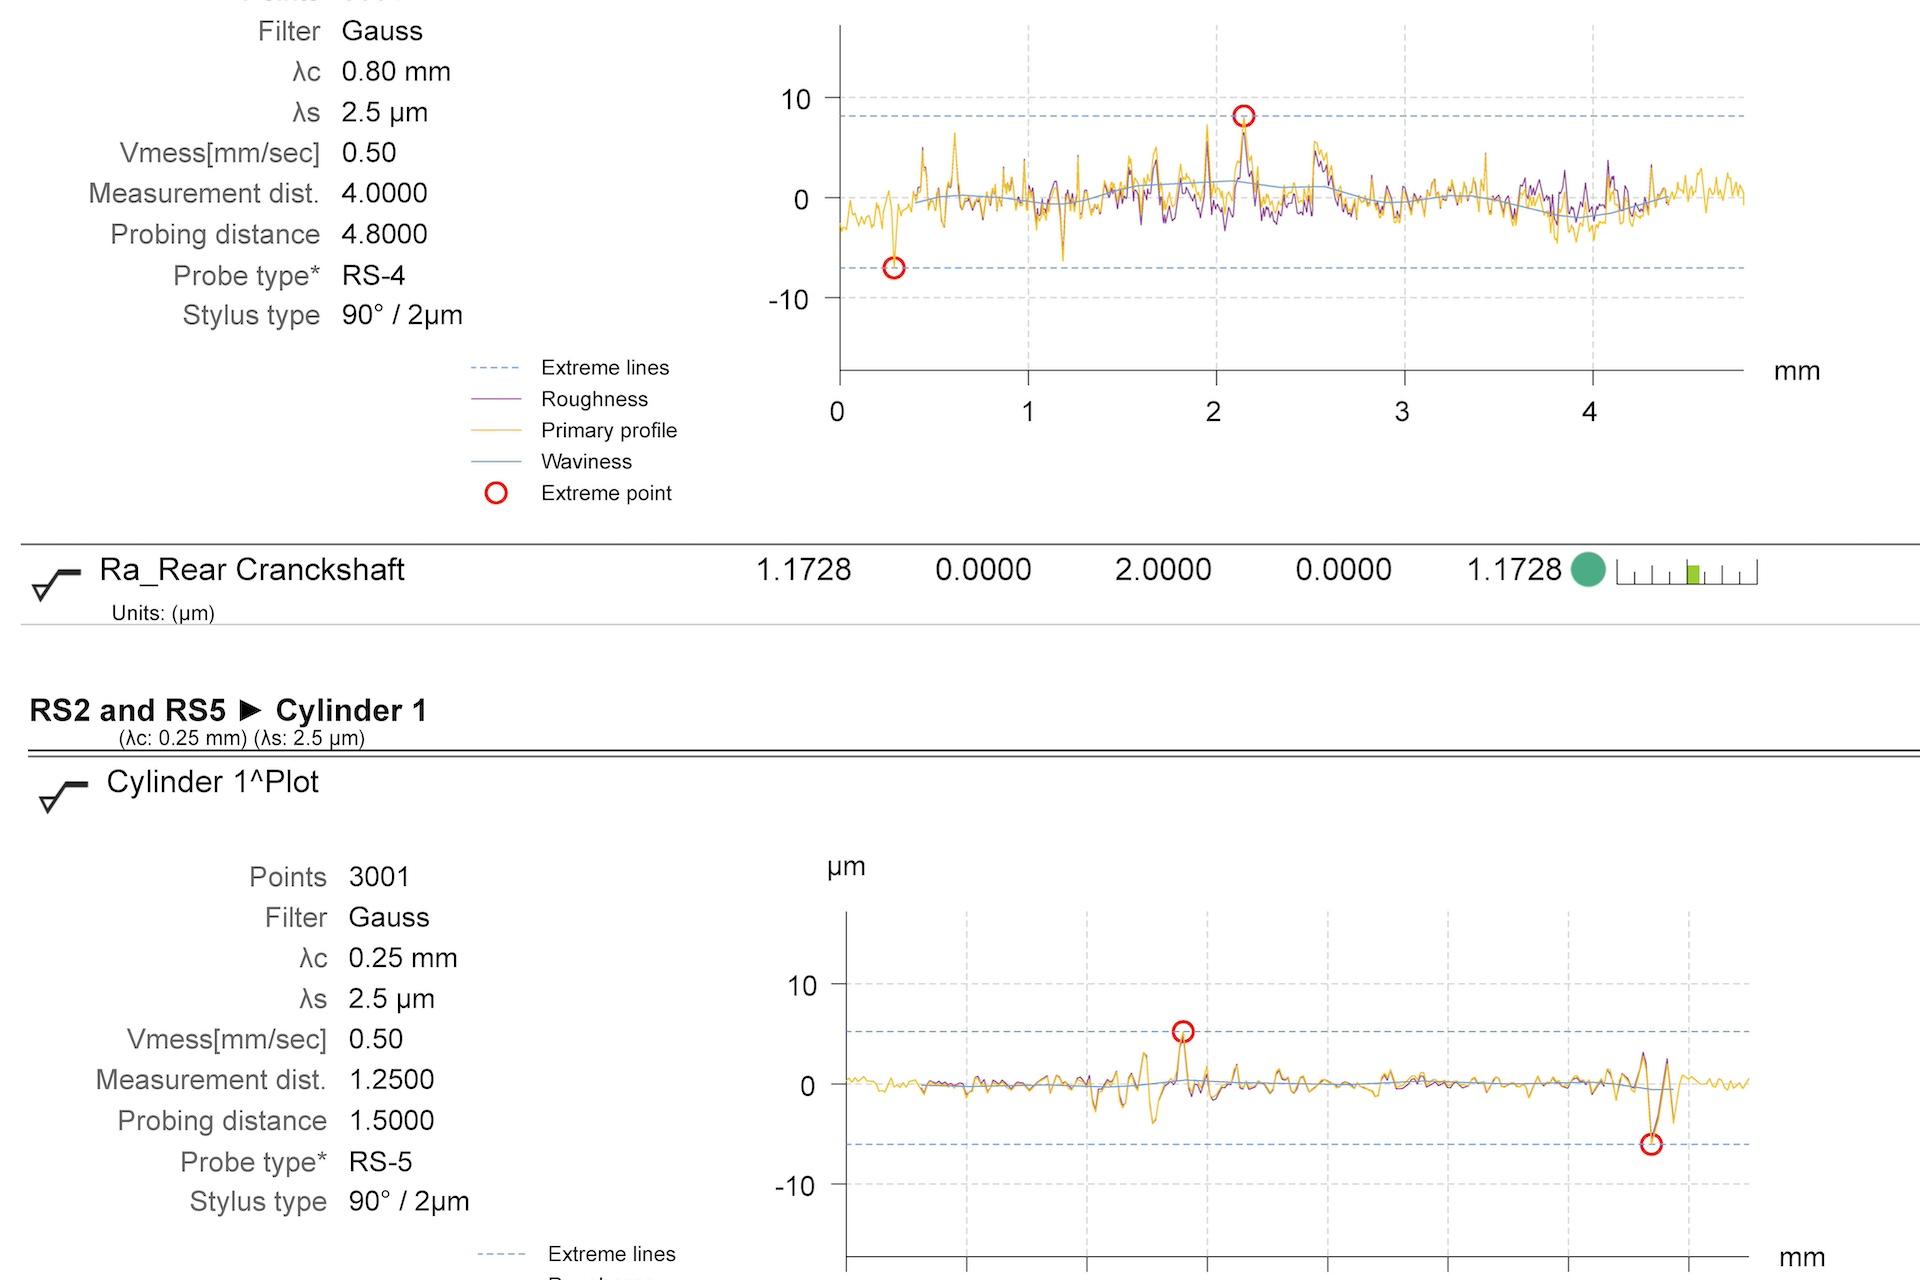Click the Probe type RS-5 value
The width and height of the screenshot is (1920, 1280).
(380, 1162)
